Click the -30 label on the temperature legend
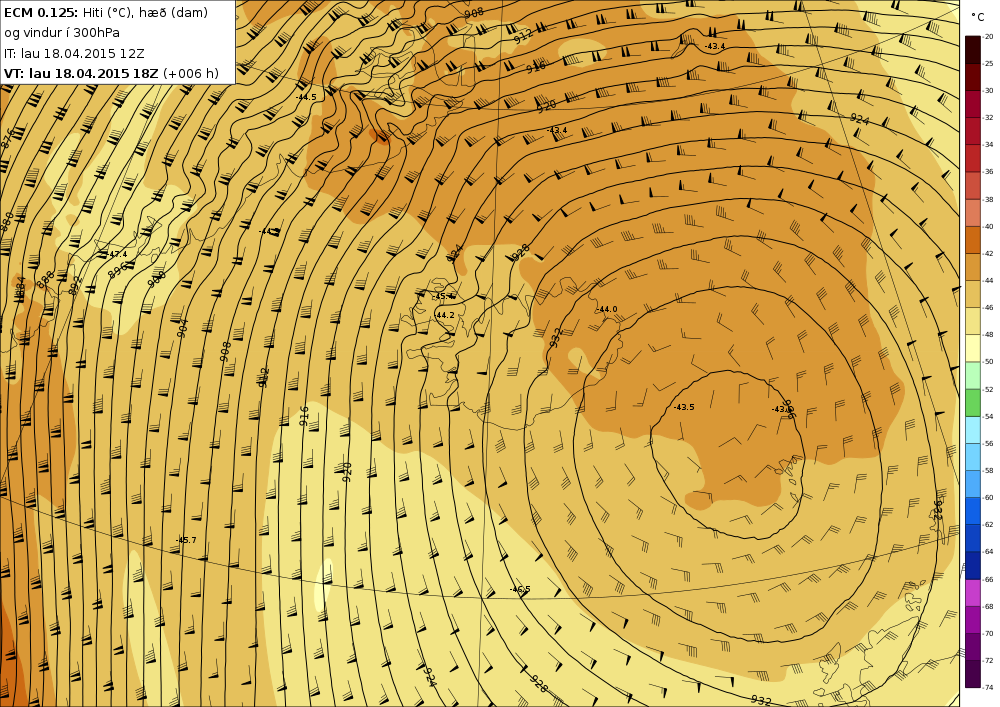 (x=989, y=91)
